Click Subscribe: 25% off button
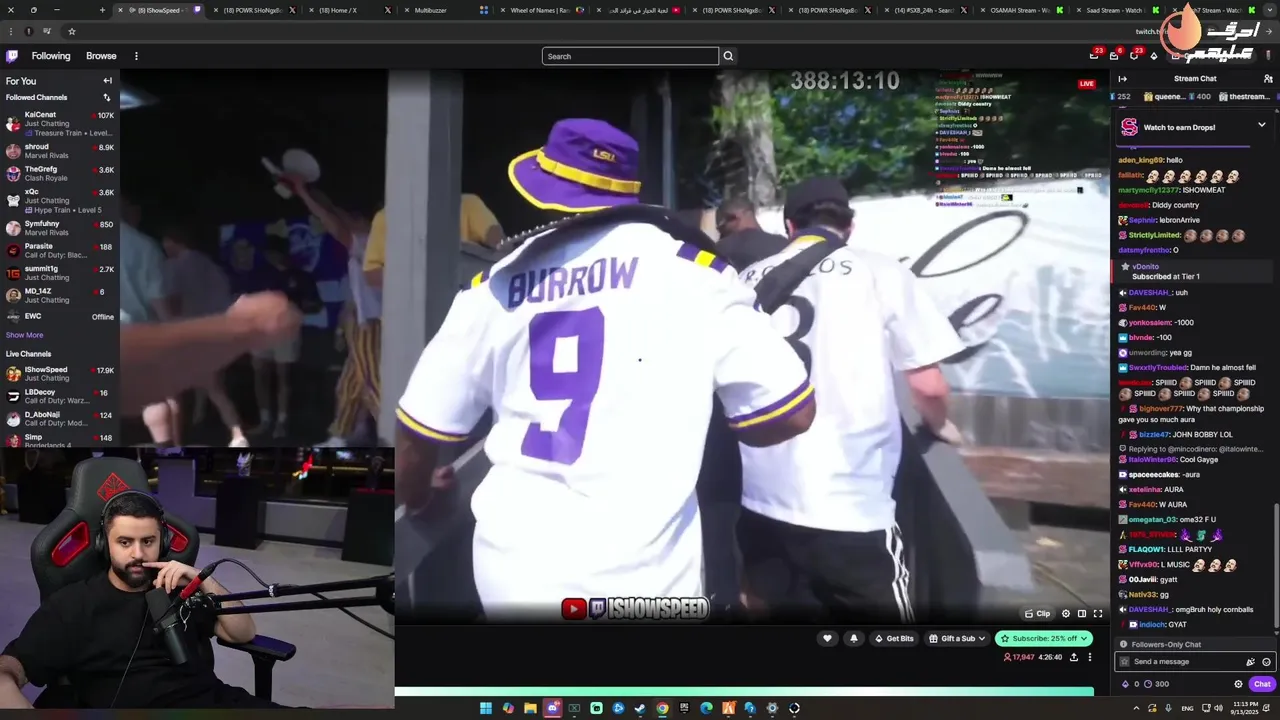The height and width of the screenshot is (720, 1280). point(1043,638)
